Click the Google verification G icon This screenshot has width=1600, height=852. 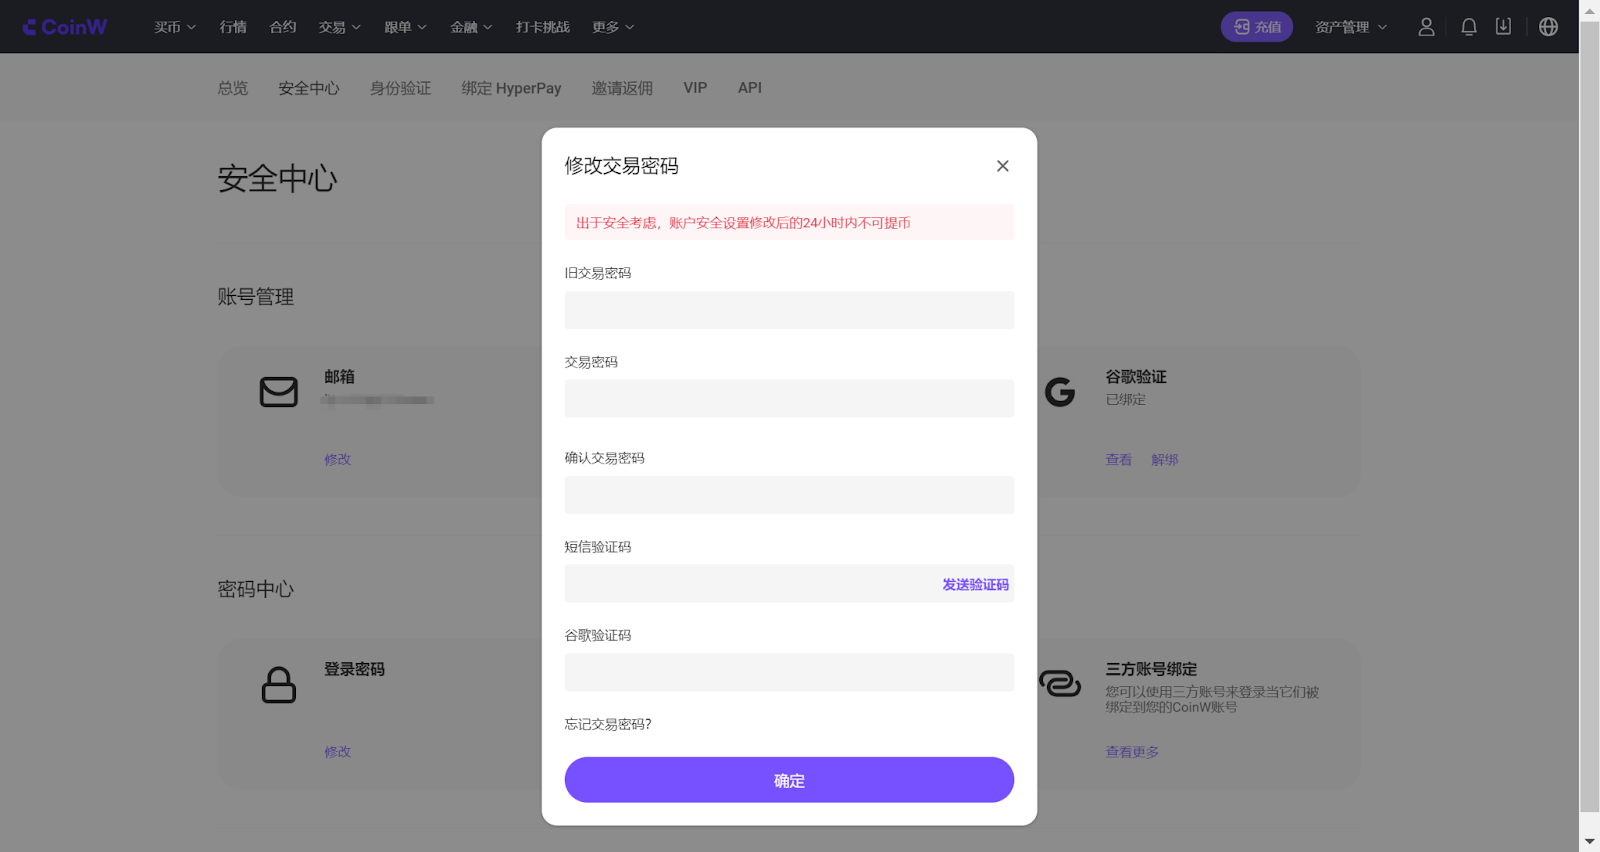tap(1060, 392)
